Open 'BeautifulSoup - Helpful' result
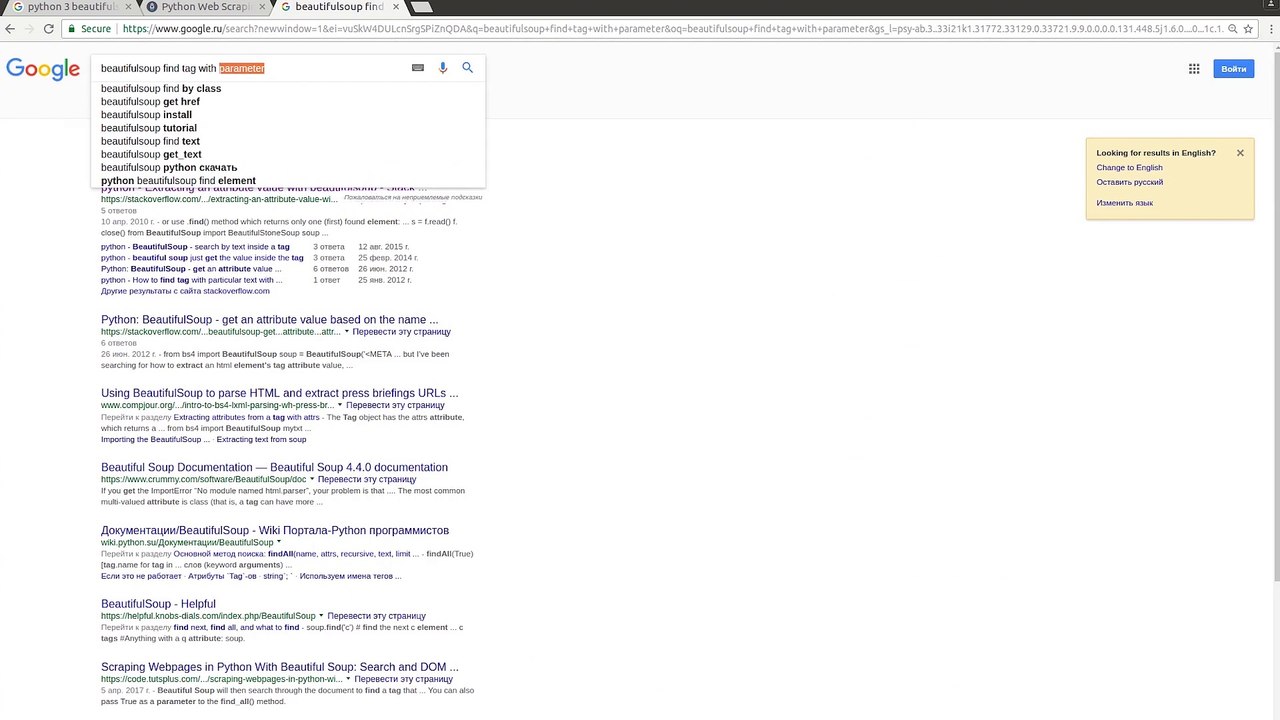1280x720 pixels. [x=158, y=605]
